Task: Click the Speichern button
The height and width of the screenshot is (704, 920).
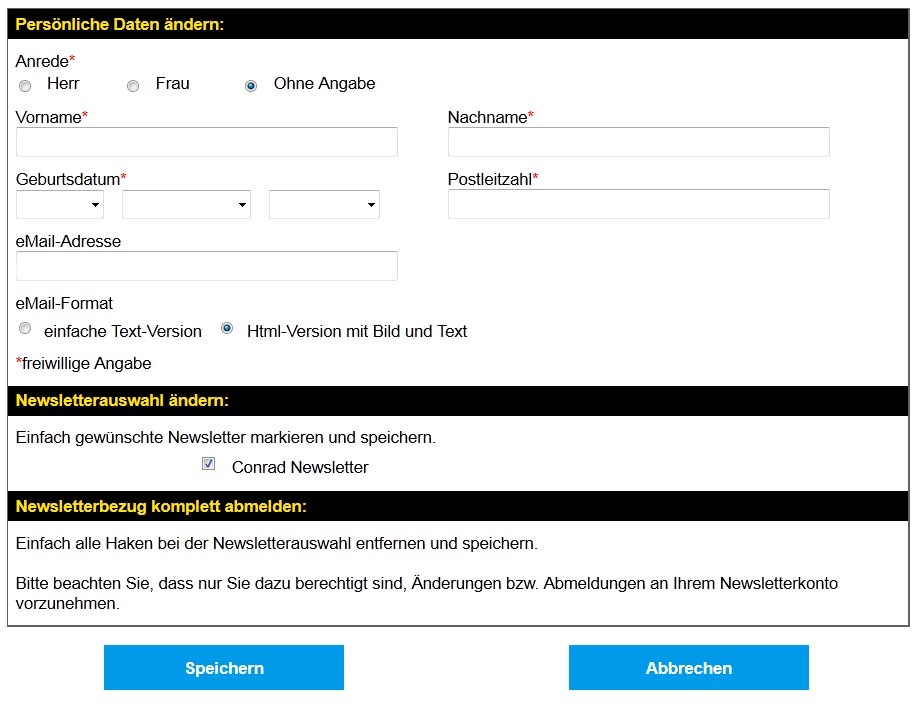Action: tap(224, 668)
